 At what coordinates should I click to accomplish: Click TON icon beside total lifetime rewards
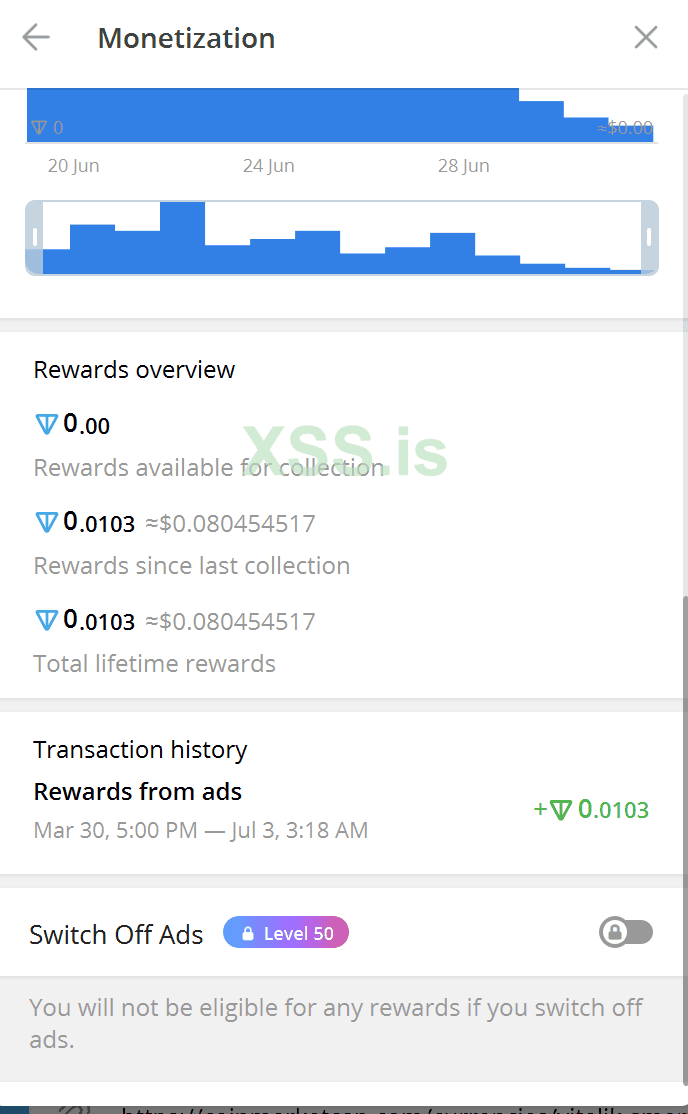pos(46,620)
